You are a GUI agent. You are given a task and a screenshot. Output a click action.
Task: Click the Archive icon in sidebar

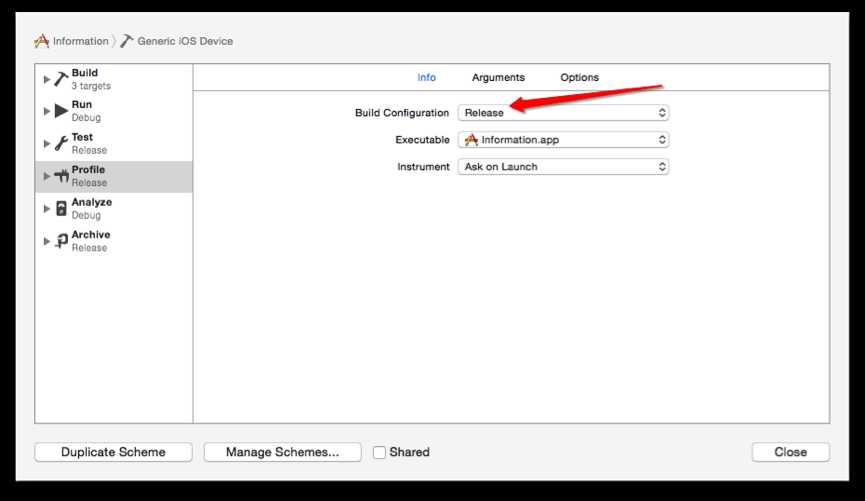pyautogui.click(x=61, y=241)
